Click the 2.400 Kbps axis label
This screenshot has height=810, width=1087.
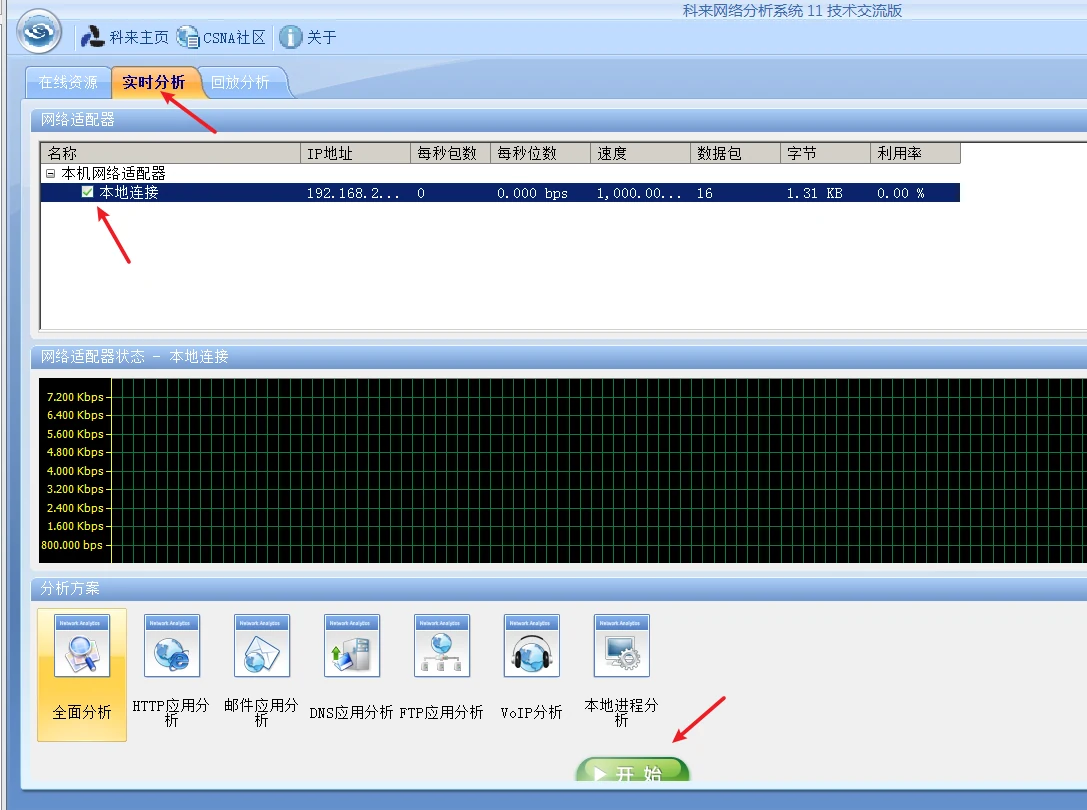coord(75,508)
